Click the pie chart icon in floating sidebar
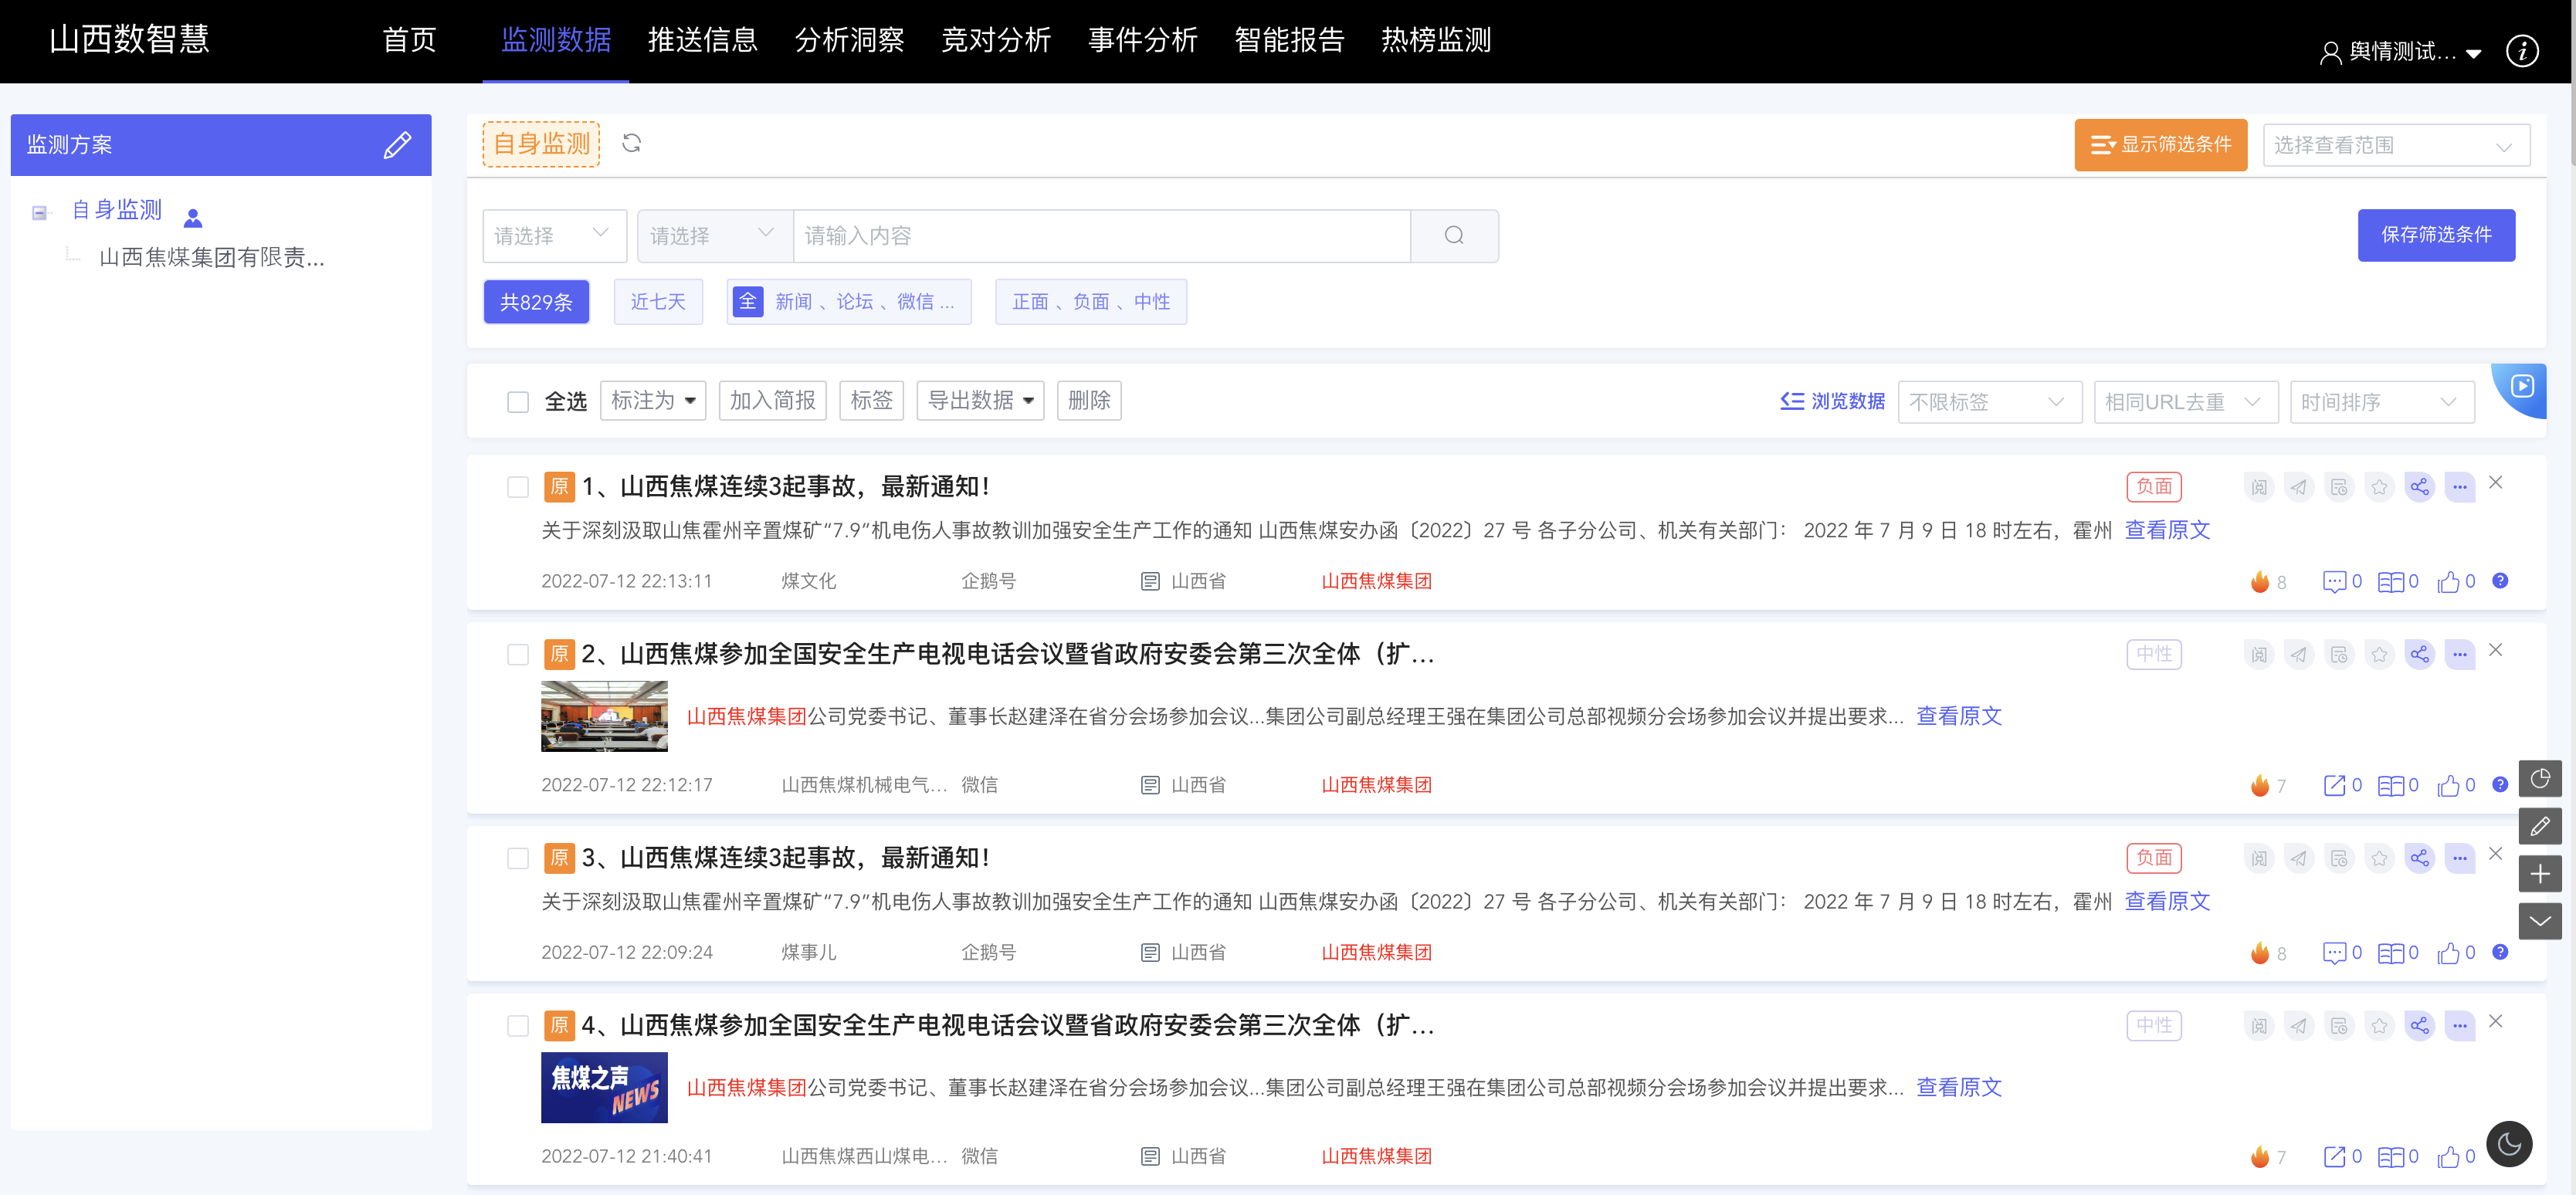2576x1195 pixels. [x=2539, y=779]
